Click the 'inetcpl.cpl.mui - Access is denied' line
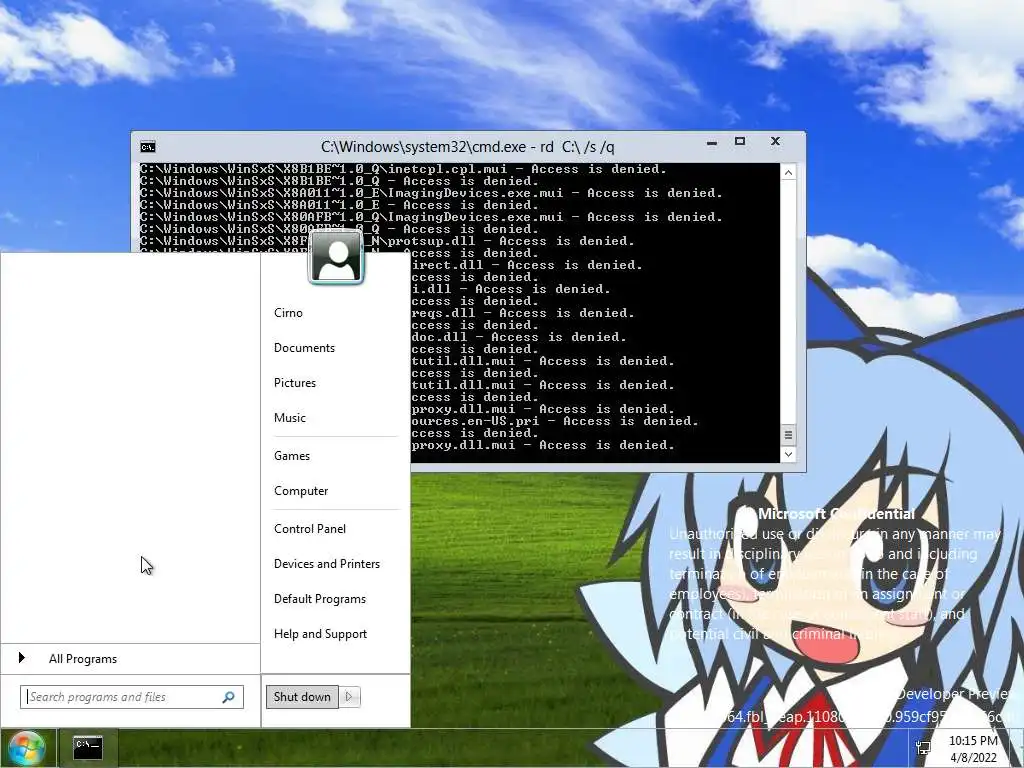This screenshot has width=1024, height=768. (403, 169)
